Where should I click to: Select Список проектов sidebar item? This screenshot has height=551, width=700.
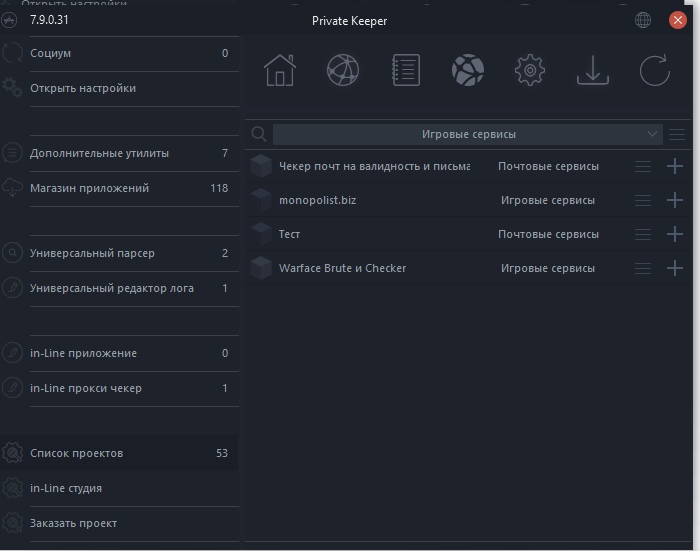click(x=77, y=453)
